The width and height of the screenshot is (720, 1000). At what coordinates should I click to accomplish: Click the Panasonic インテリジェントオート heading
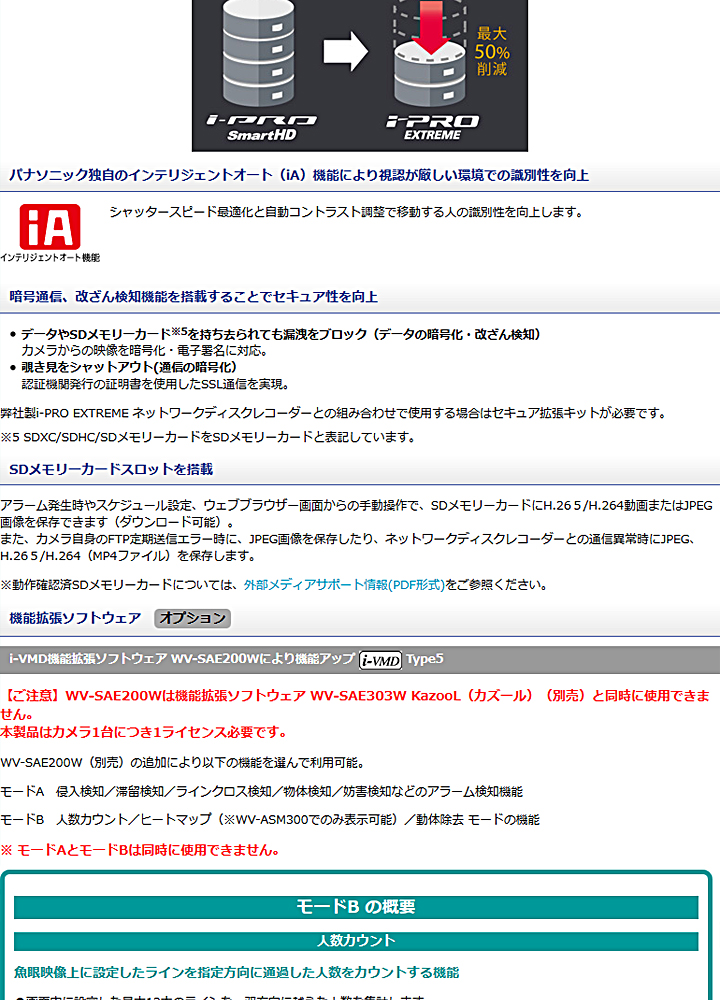click(x=299, y=175)
